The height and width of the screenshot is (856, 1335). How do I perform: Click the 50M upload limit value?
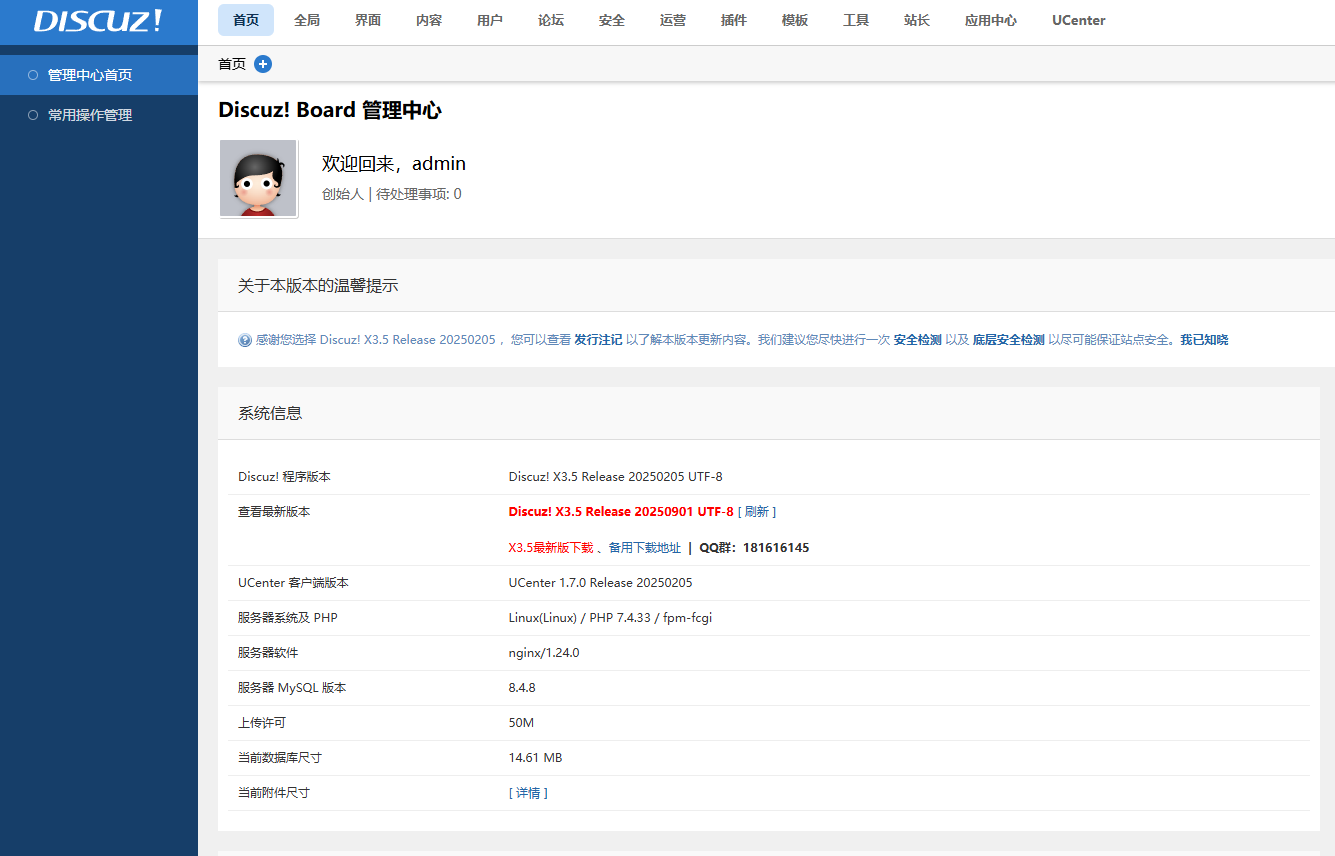click(522, 723)
